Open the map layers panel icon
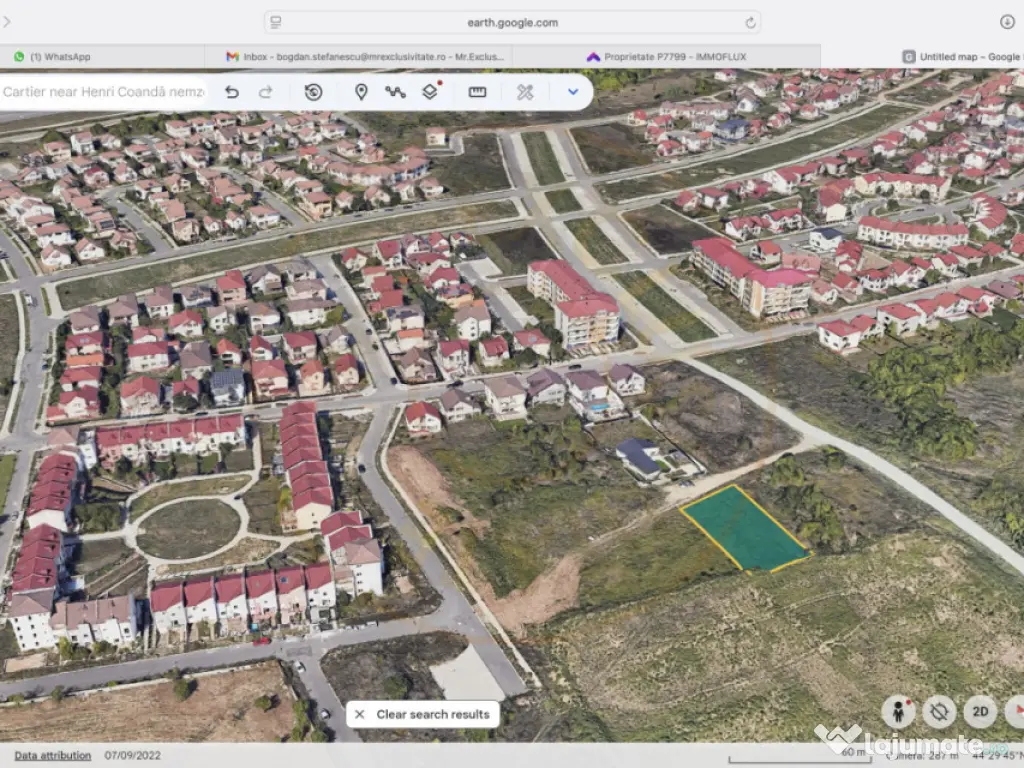Viewport: 1024px width, 768px height. (x=430, y=92)
